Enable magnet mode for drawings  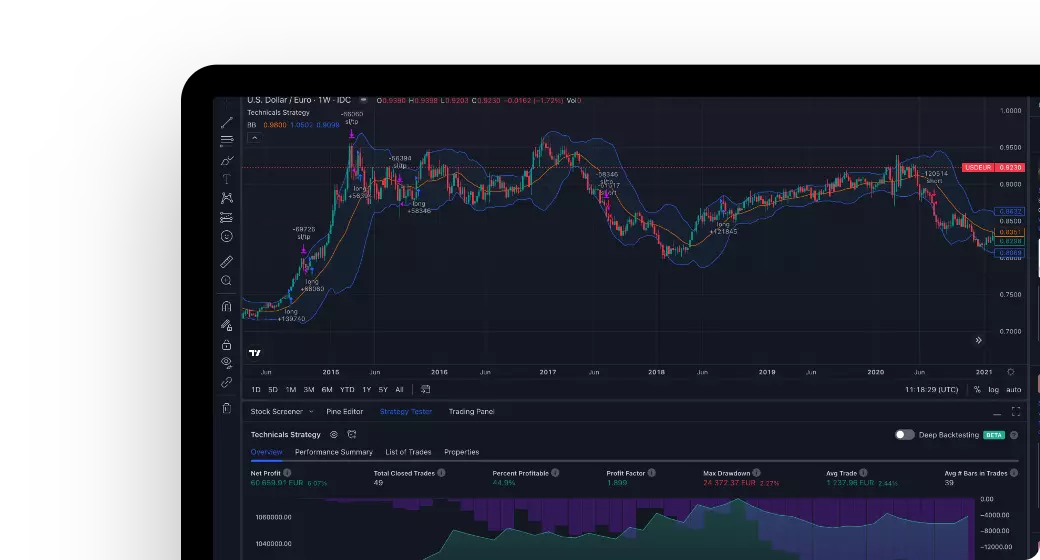[x=227, y=307]
